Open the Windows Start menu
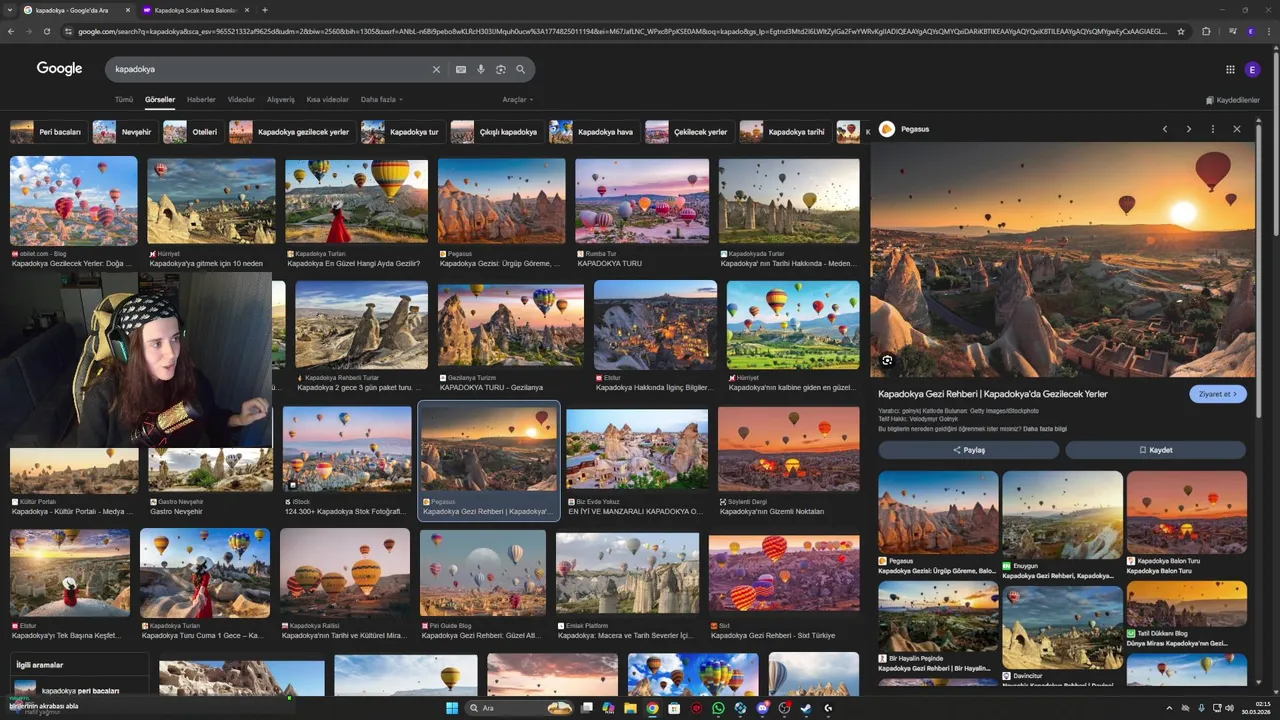This screenshot has width=1280, height=720. [x=452, y=708]
